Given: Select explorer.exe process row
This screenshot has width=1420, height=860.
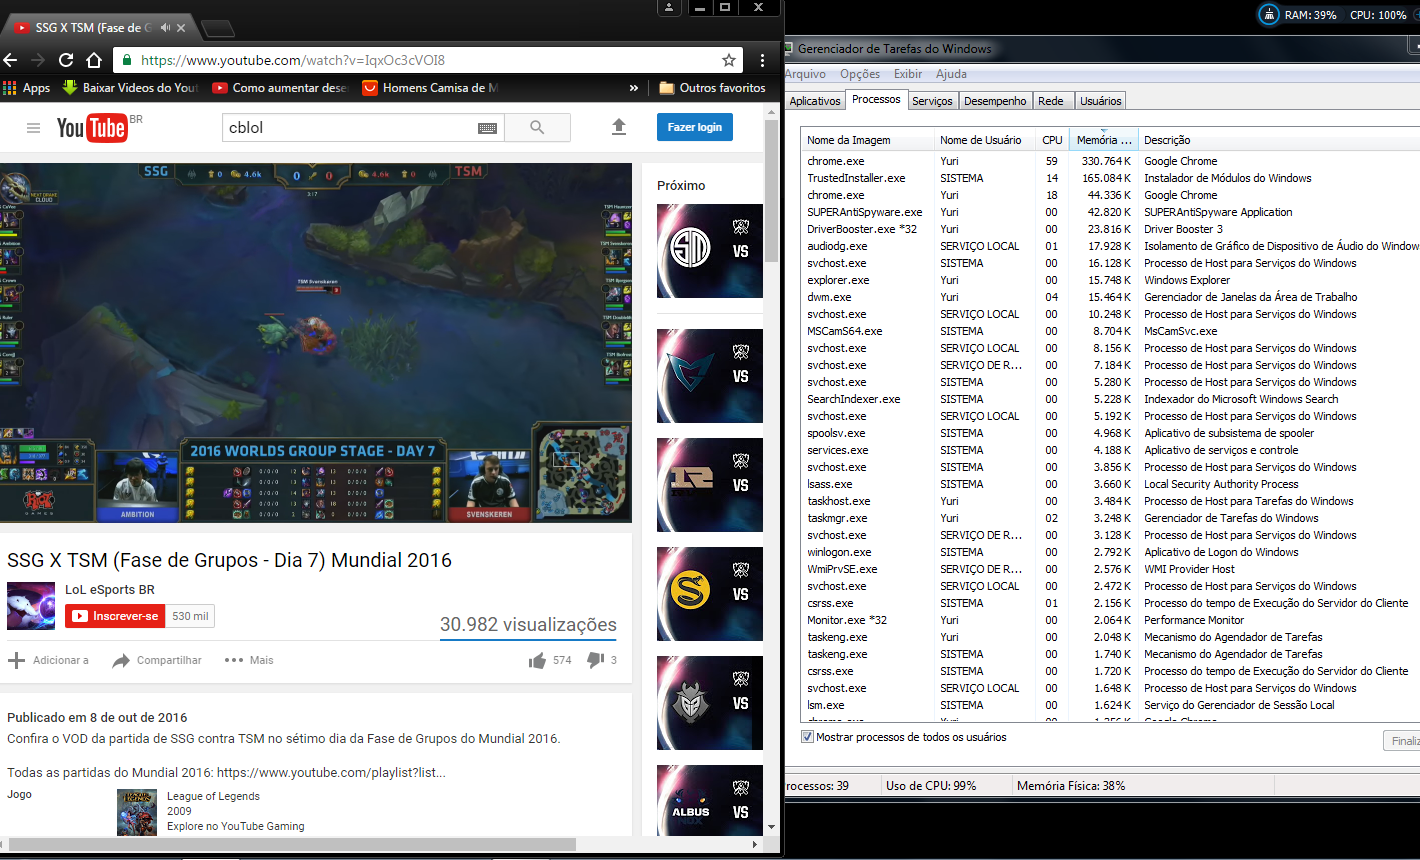Looking at the screenshot, I should [x=1110, y=280].
